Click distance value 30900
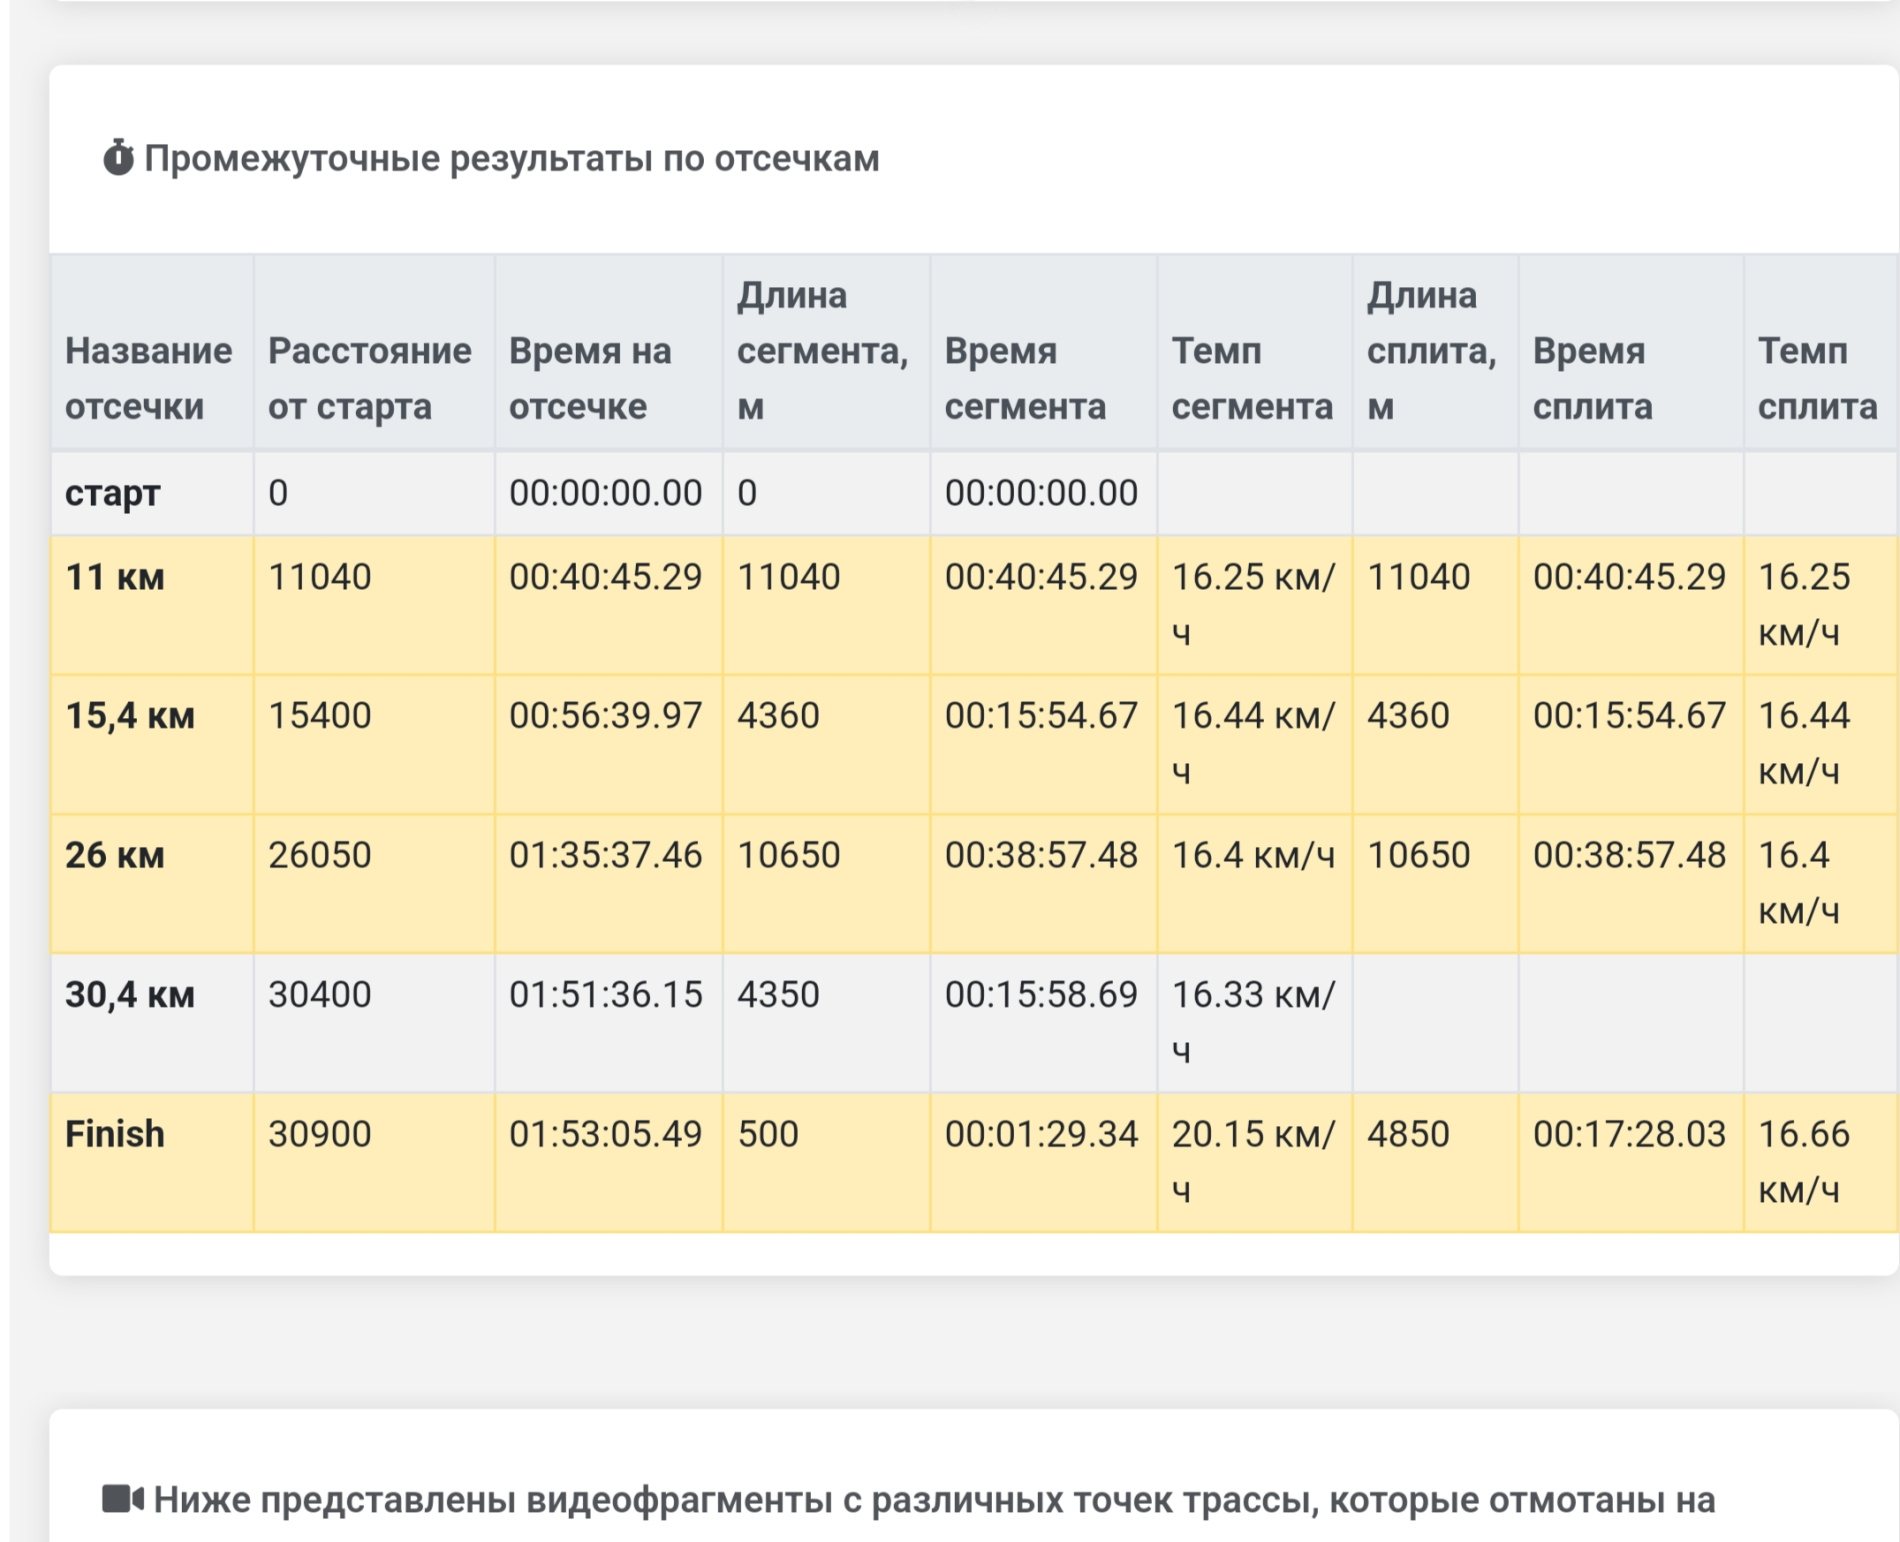1900x1542 pixels. point(319,1134)
